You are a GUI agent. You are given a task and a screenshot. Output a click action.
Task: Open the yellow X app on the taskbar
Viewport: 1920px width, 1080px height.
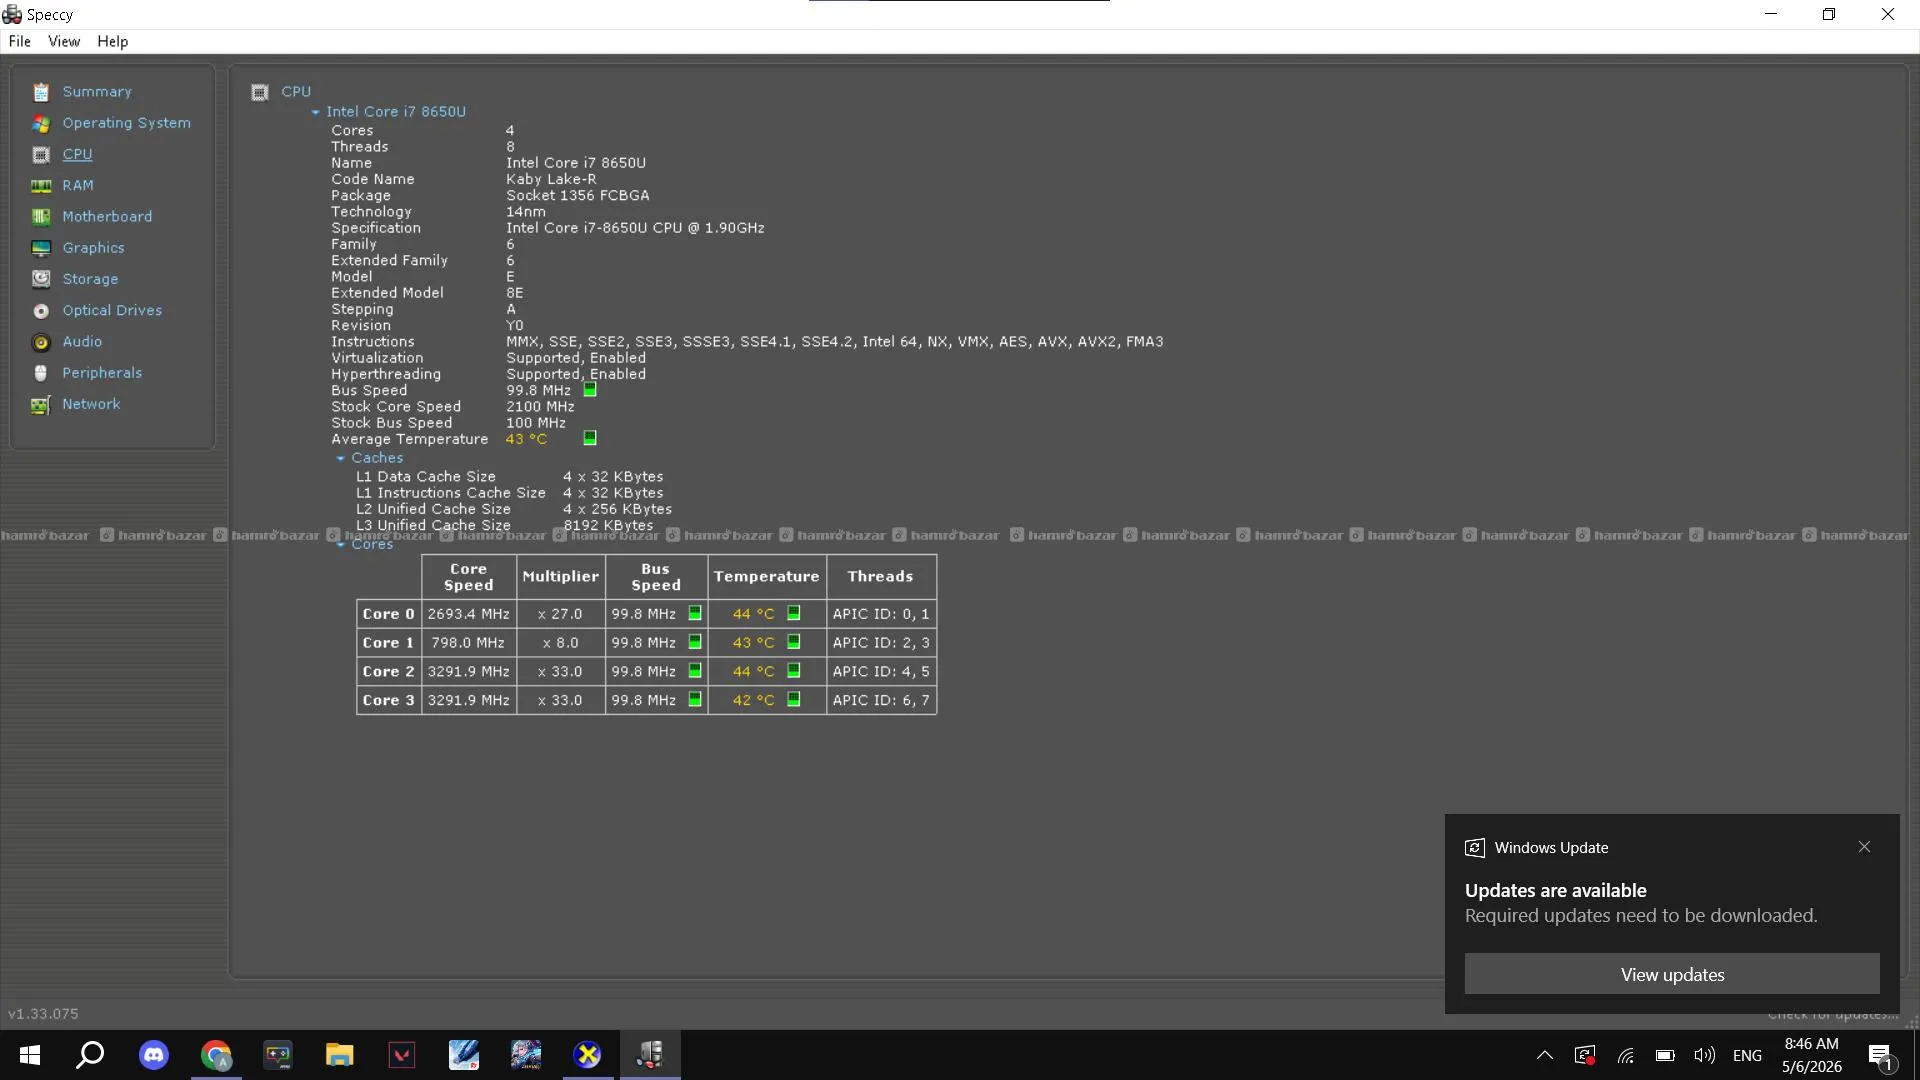(588, 1055)
